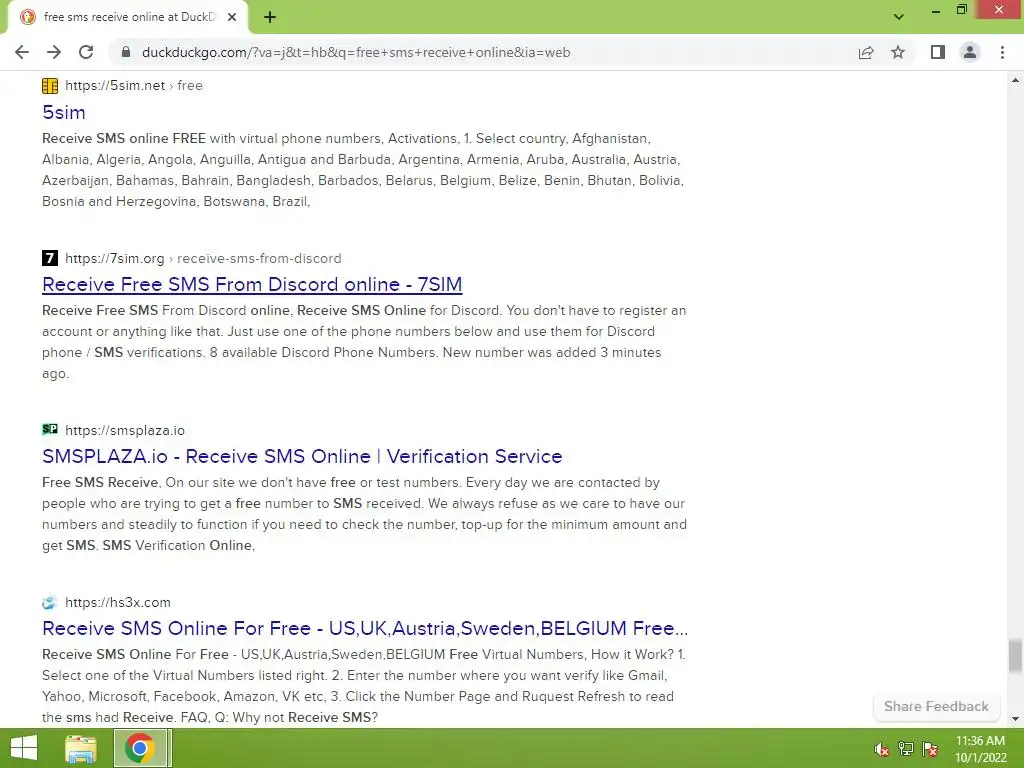This screenshot has height=768, width=1024.
Task: Open the Windows Start button
Action: point(24,748)
